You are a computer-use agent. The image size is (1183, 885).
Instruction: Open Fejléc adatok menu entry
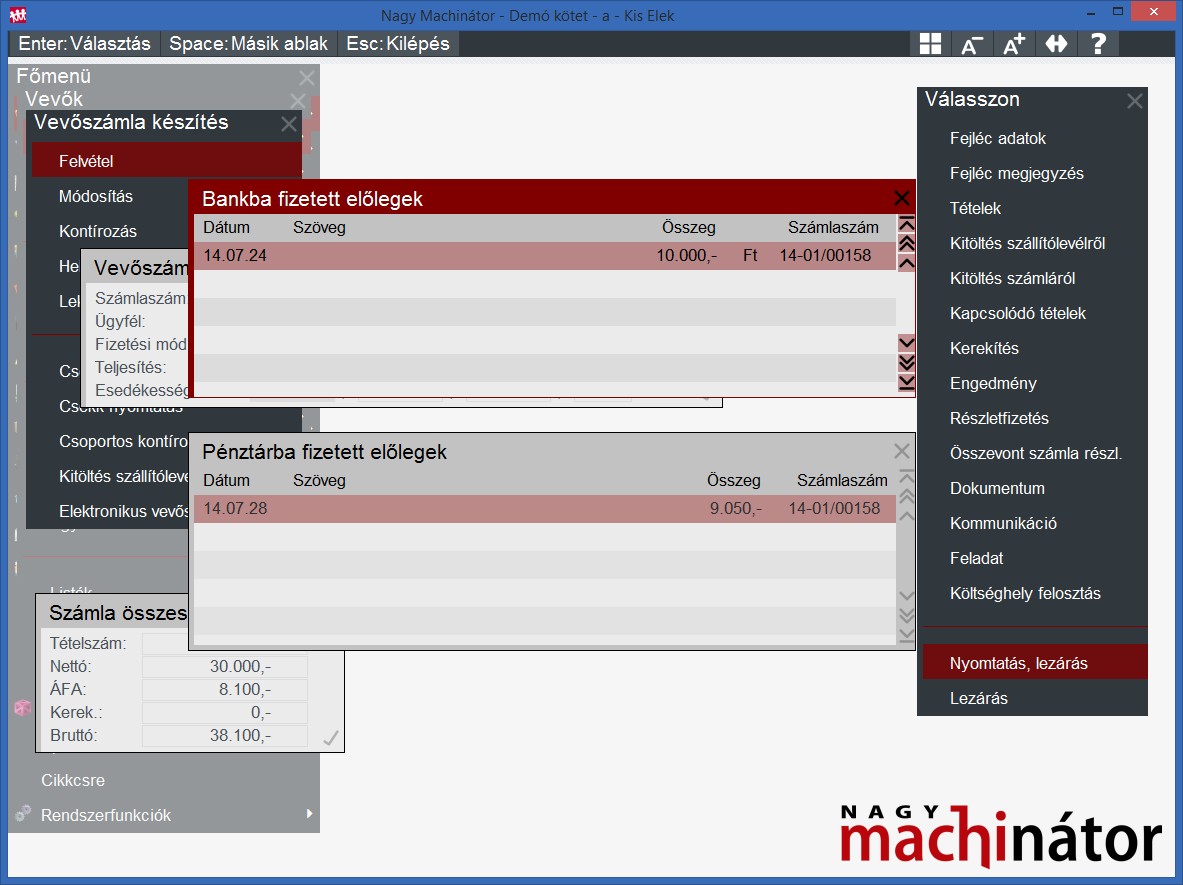(997, 138)
